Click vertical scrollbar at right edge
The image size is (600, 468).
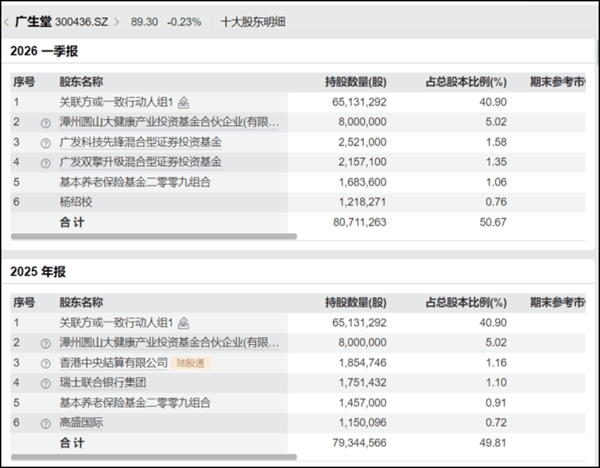pos(597,52)
